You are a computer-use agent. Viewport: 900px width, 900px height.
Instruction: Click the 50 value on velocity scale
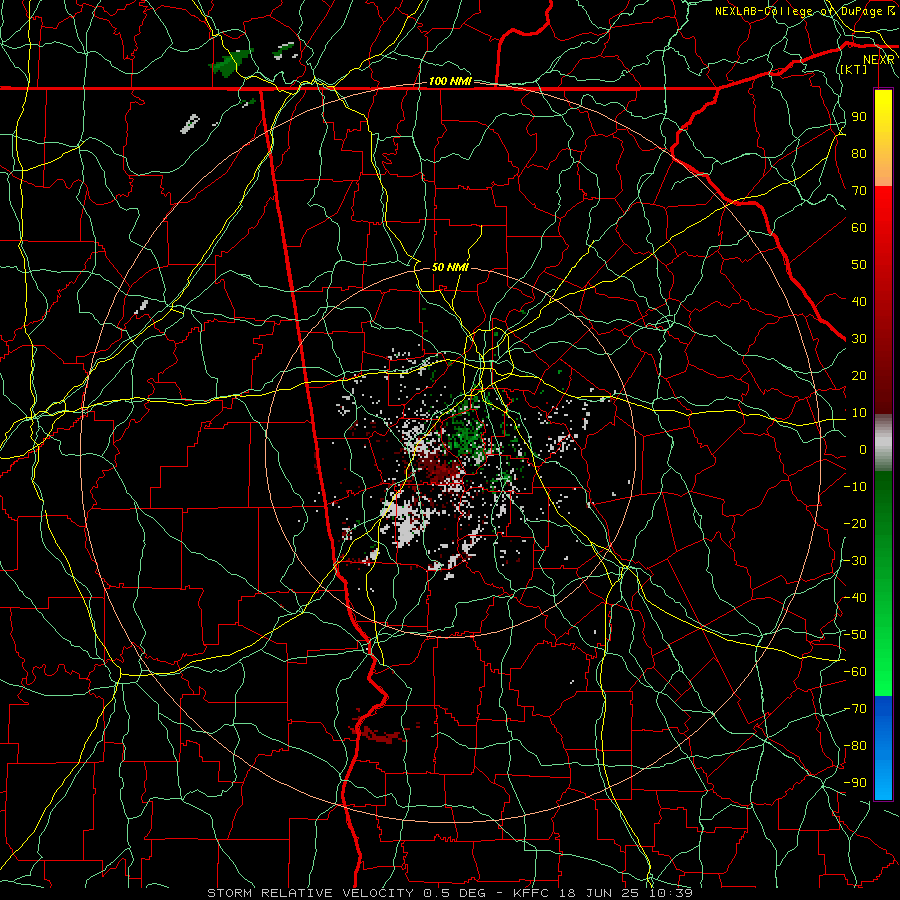[x=859, y=265]
